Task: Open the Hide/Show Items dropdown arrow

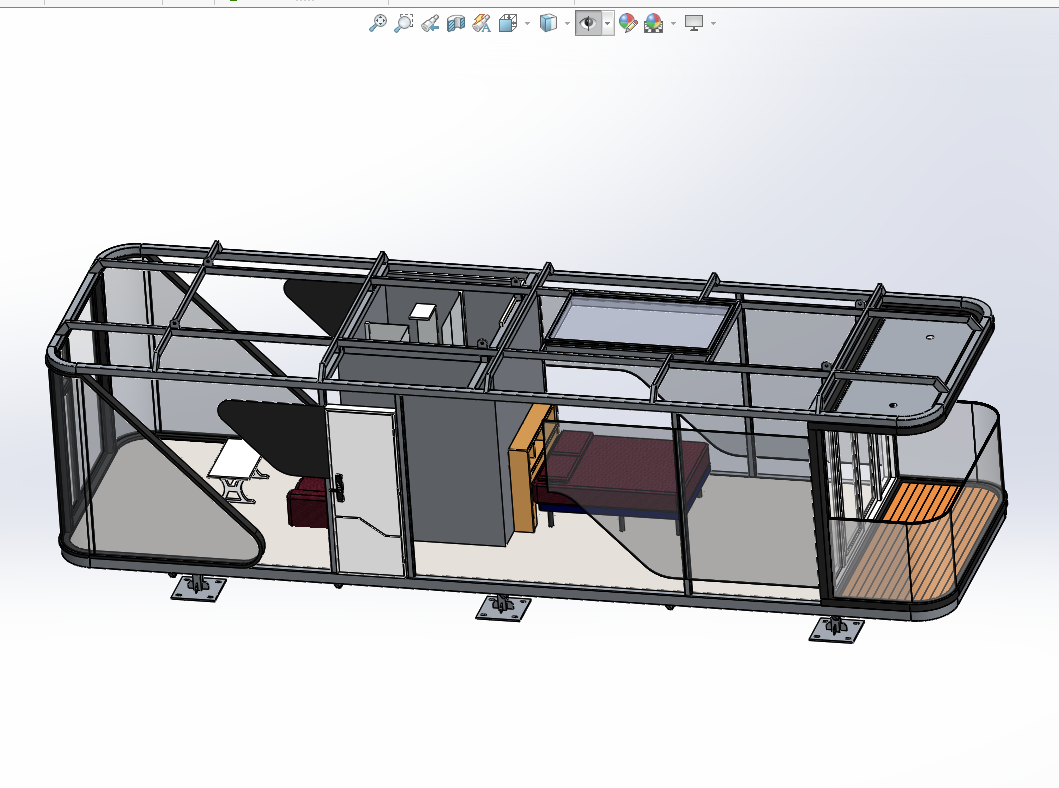Action: (x=608, y=24)
